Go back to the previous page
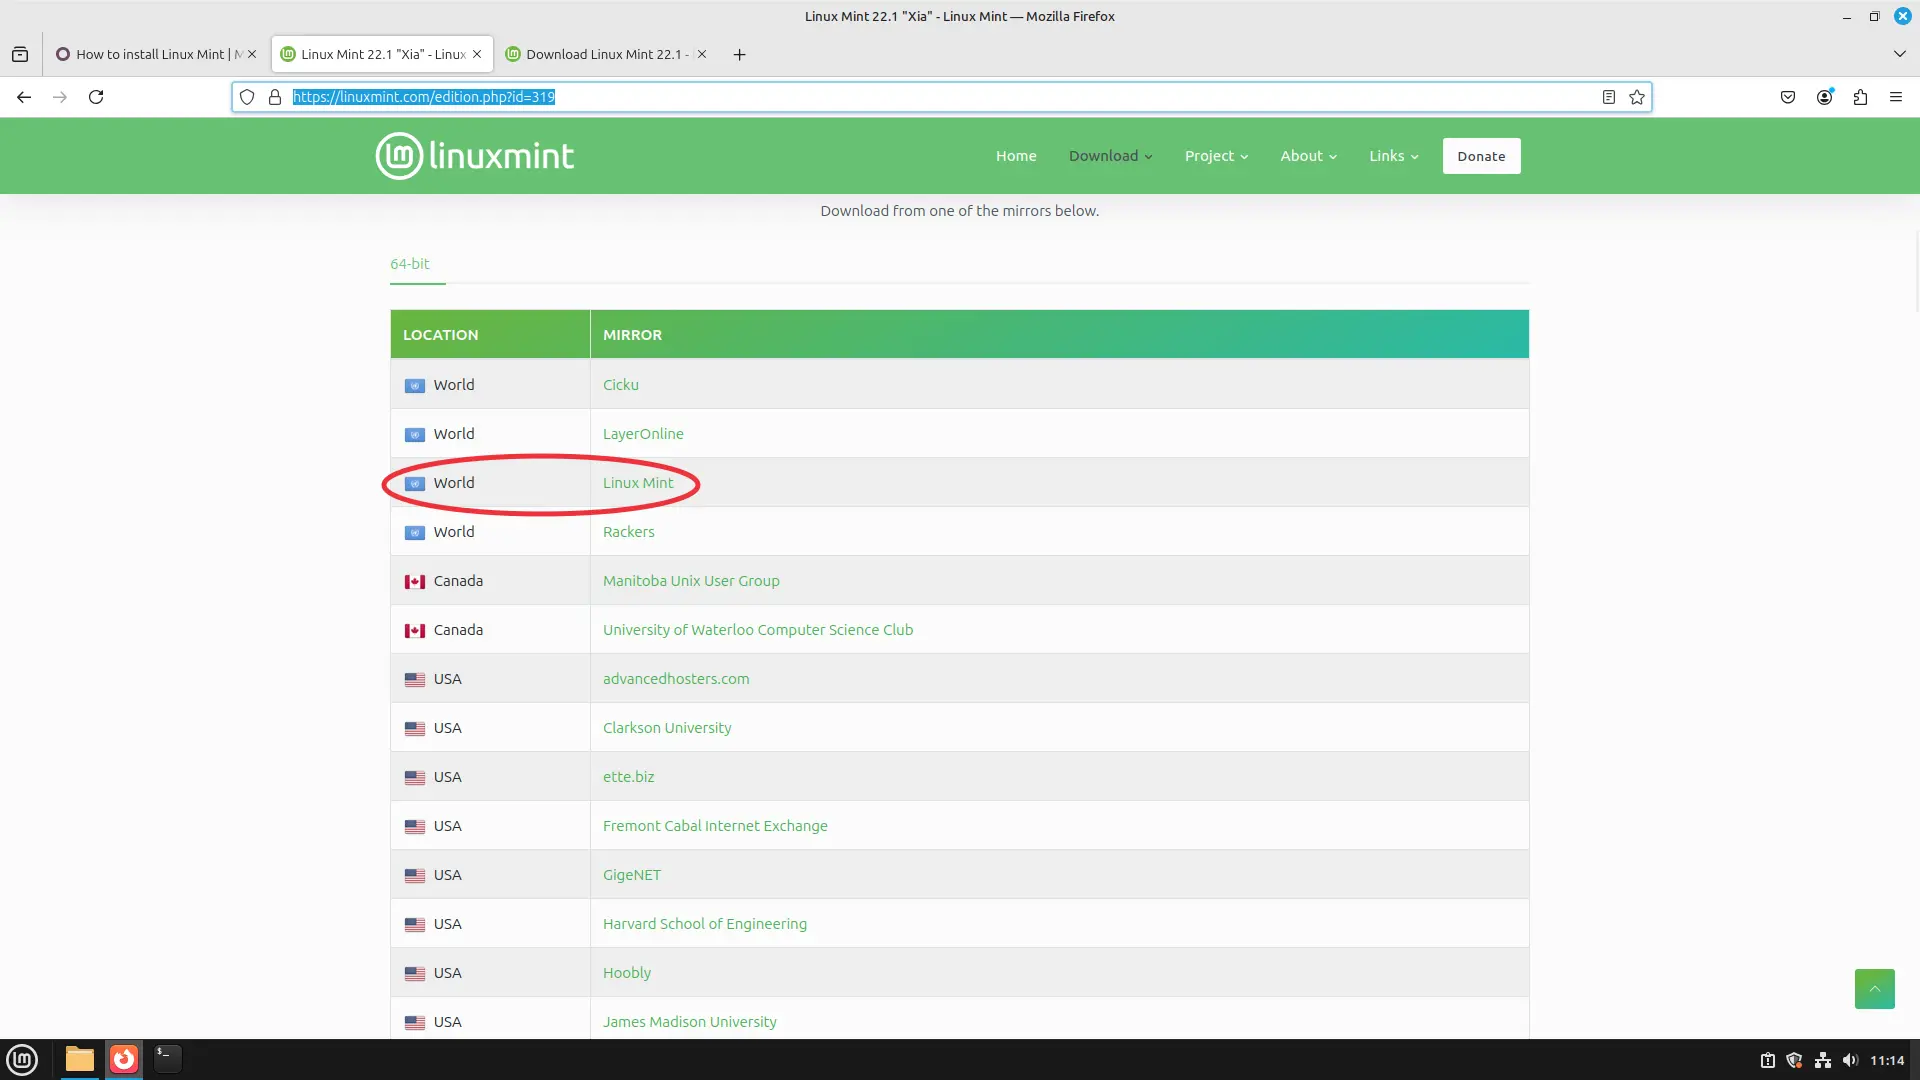The width and height of the screenshot is (1920, 1080). coord(24,97)
